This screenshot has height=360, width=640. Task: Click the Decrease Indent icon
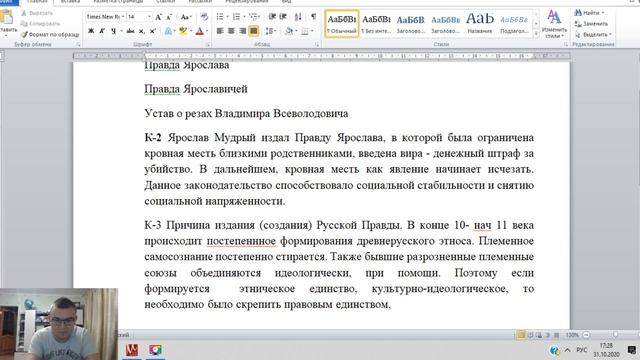point(272,17)
